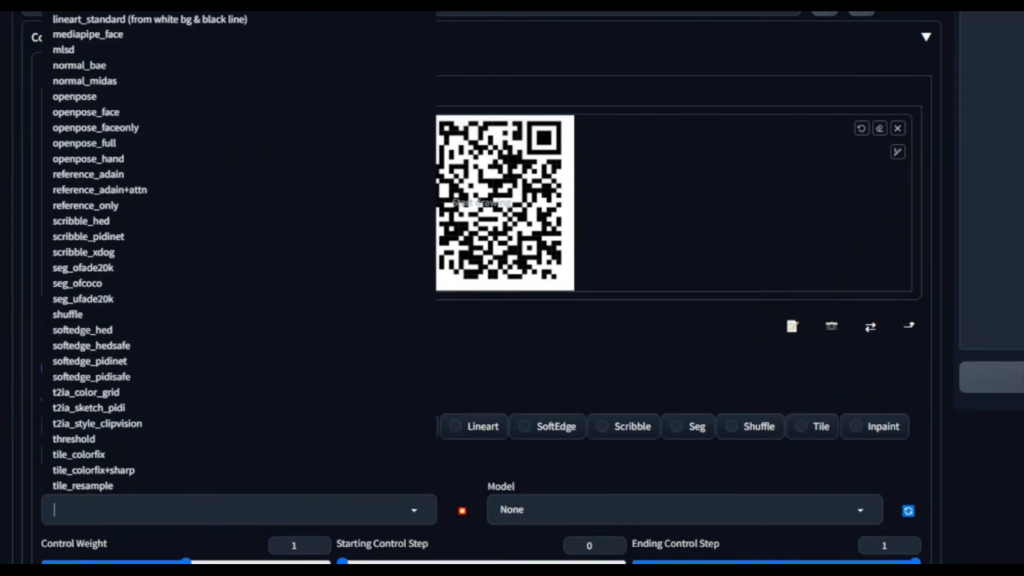The width and height of the screenshot is (1024, 576).
Task: Pick openpose_face from the list
Action: [86, 112]
